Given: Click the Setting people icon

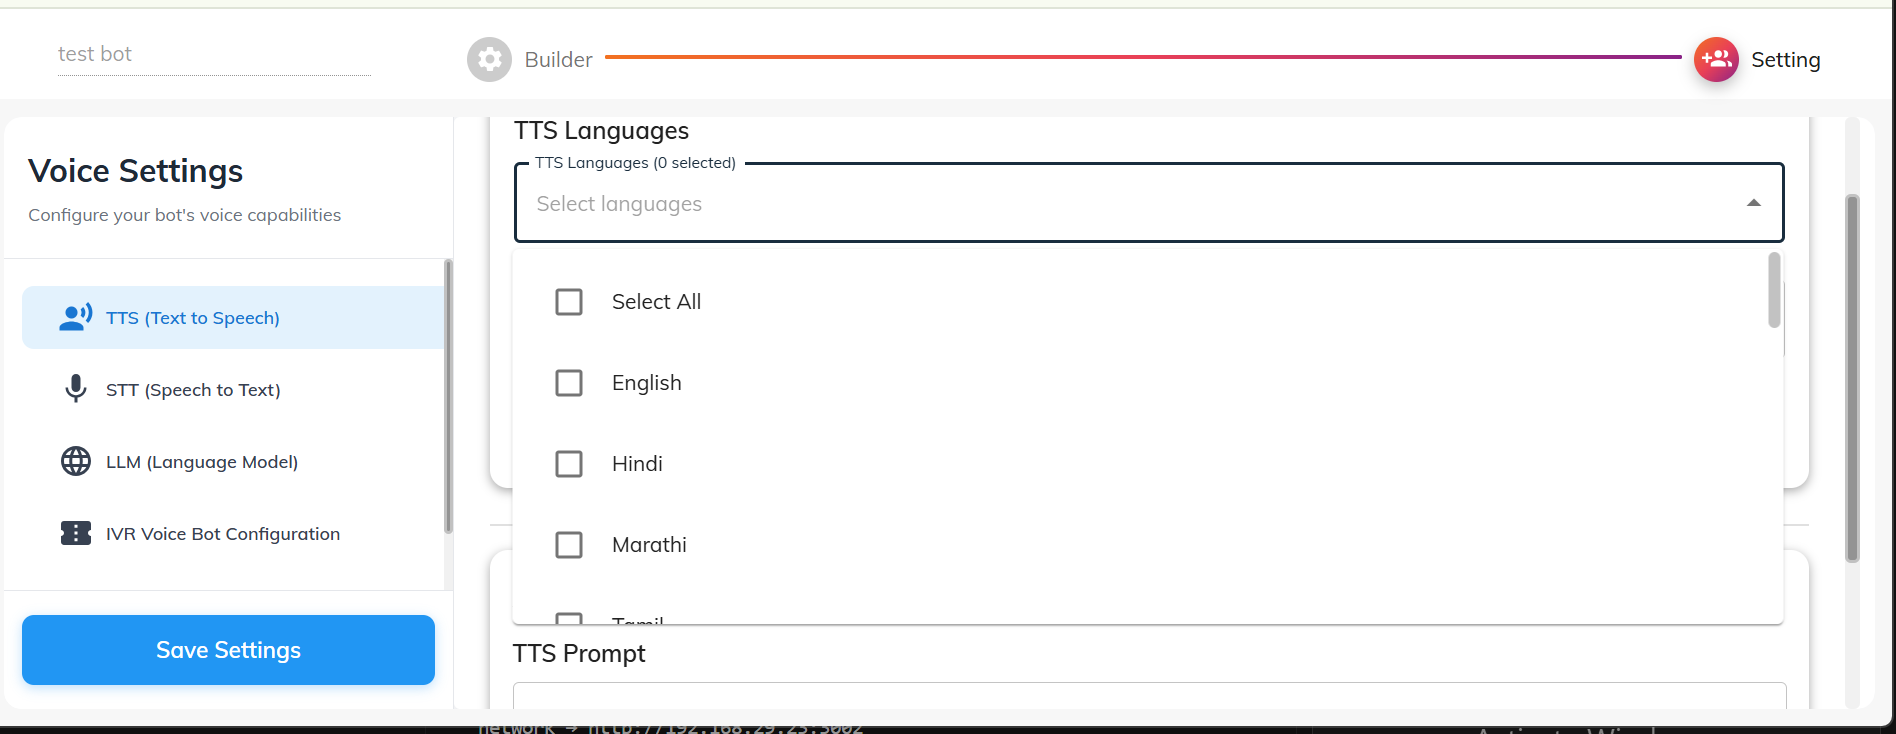Looking at the screenshot, I should 1716,60.
